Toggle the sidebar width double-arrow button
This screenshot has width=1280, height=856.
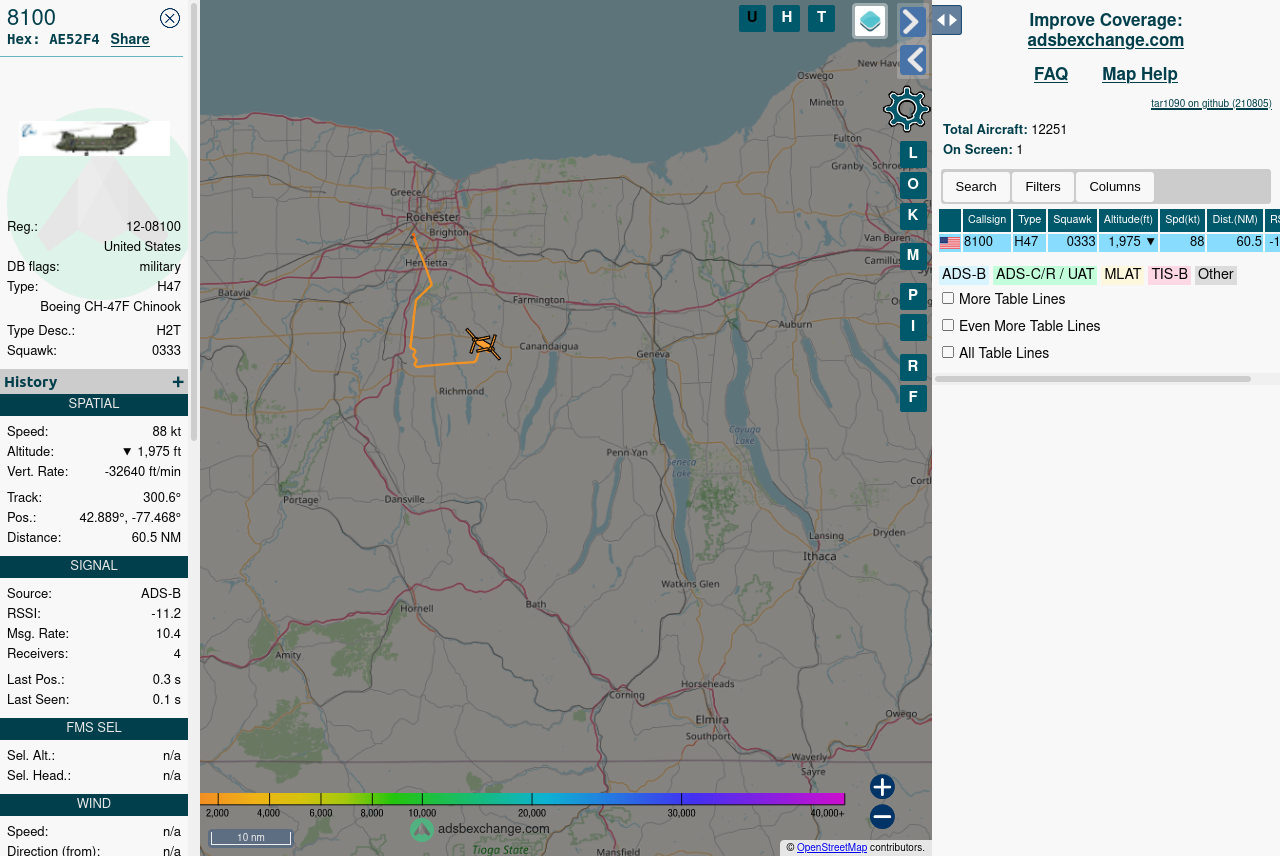click(947, 20)
